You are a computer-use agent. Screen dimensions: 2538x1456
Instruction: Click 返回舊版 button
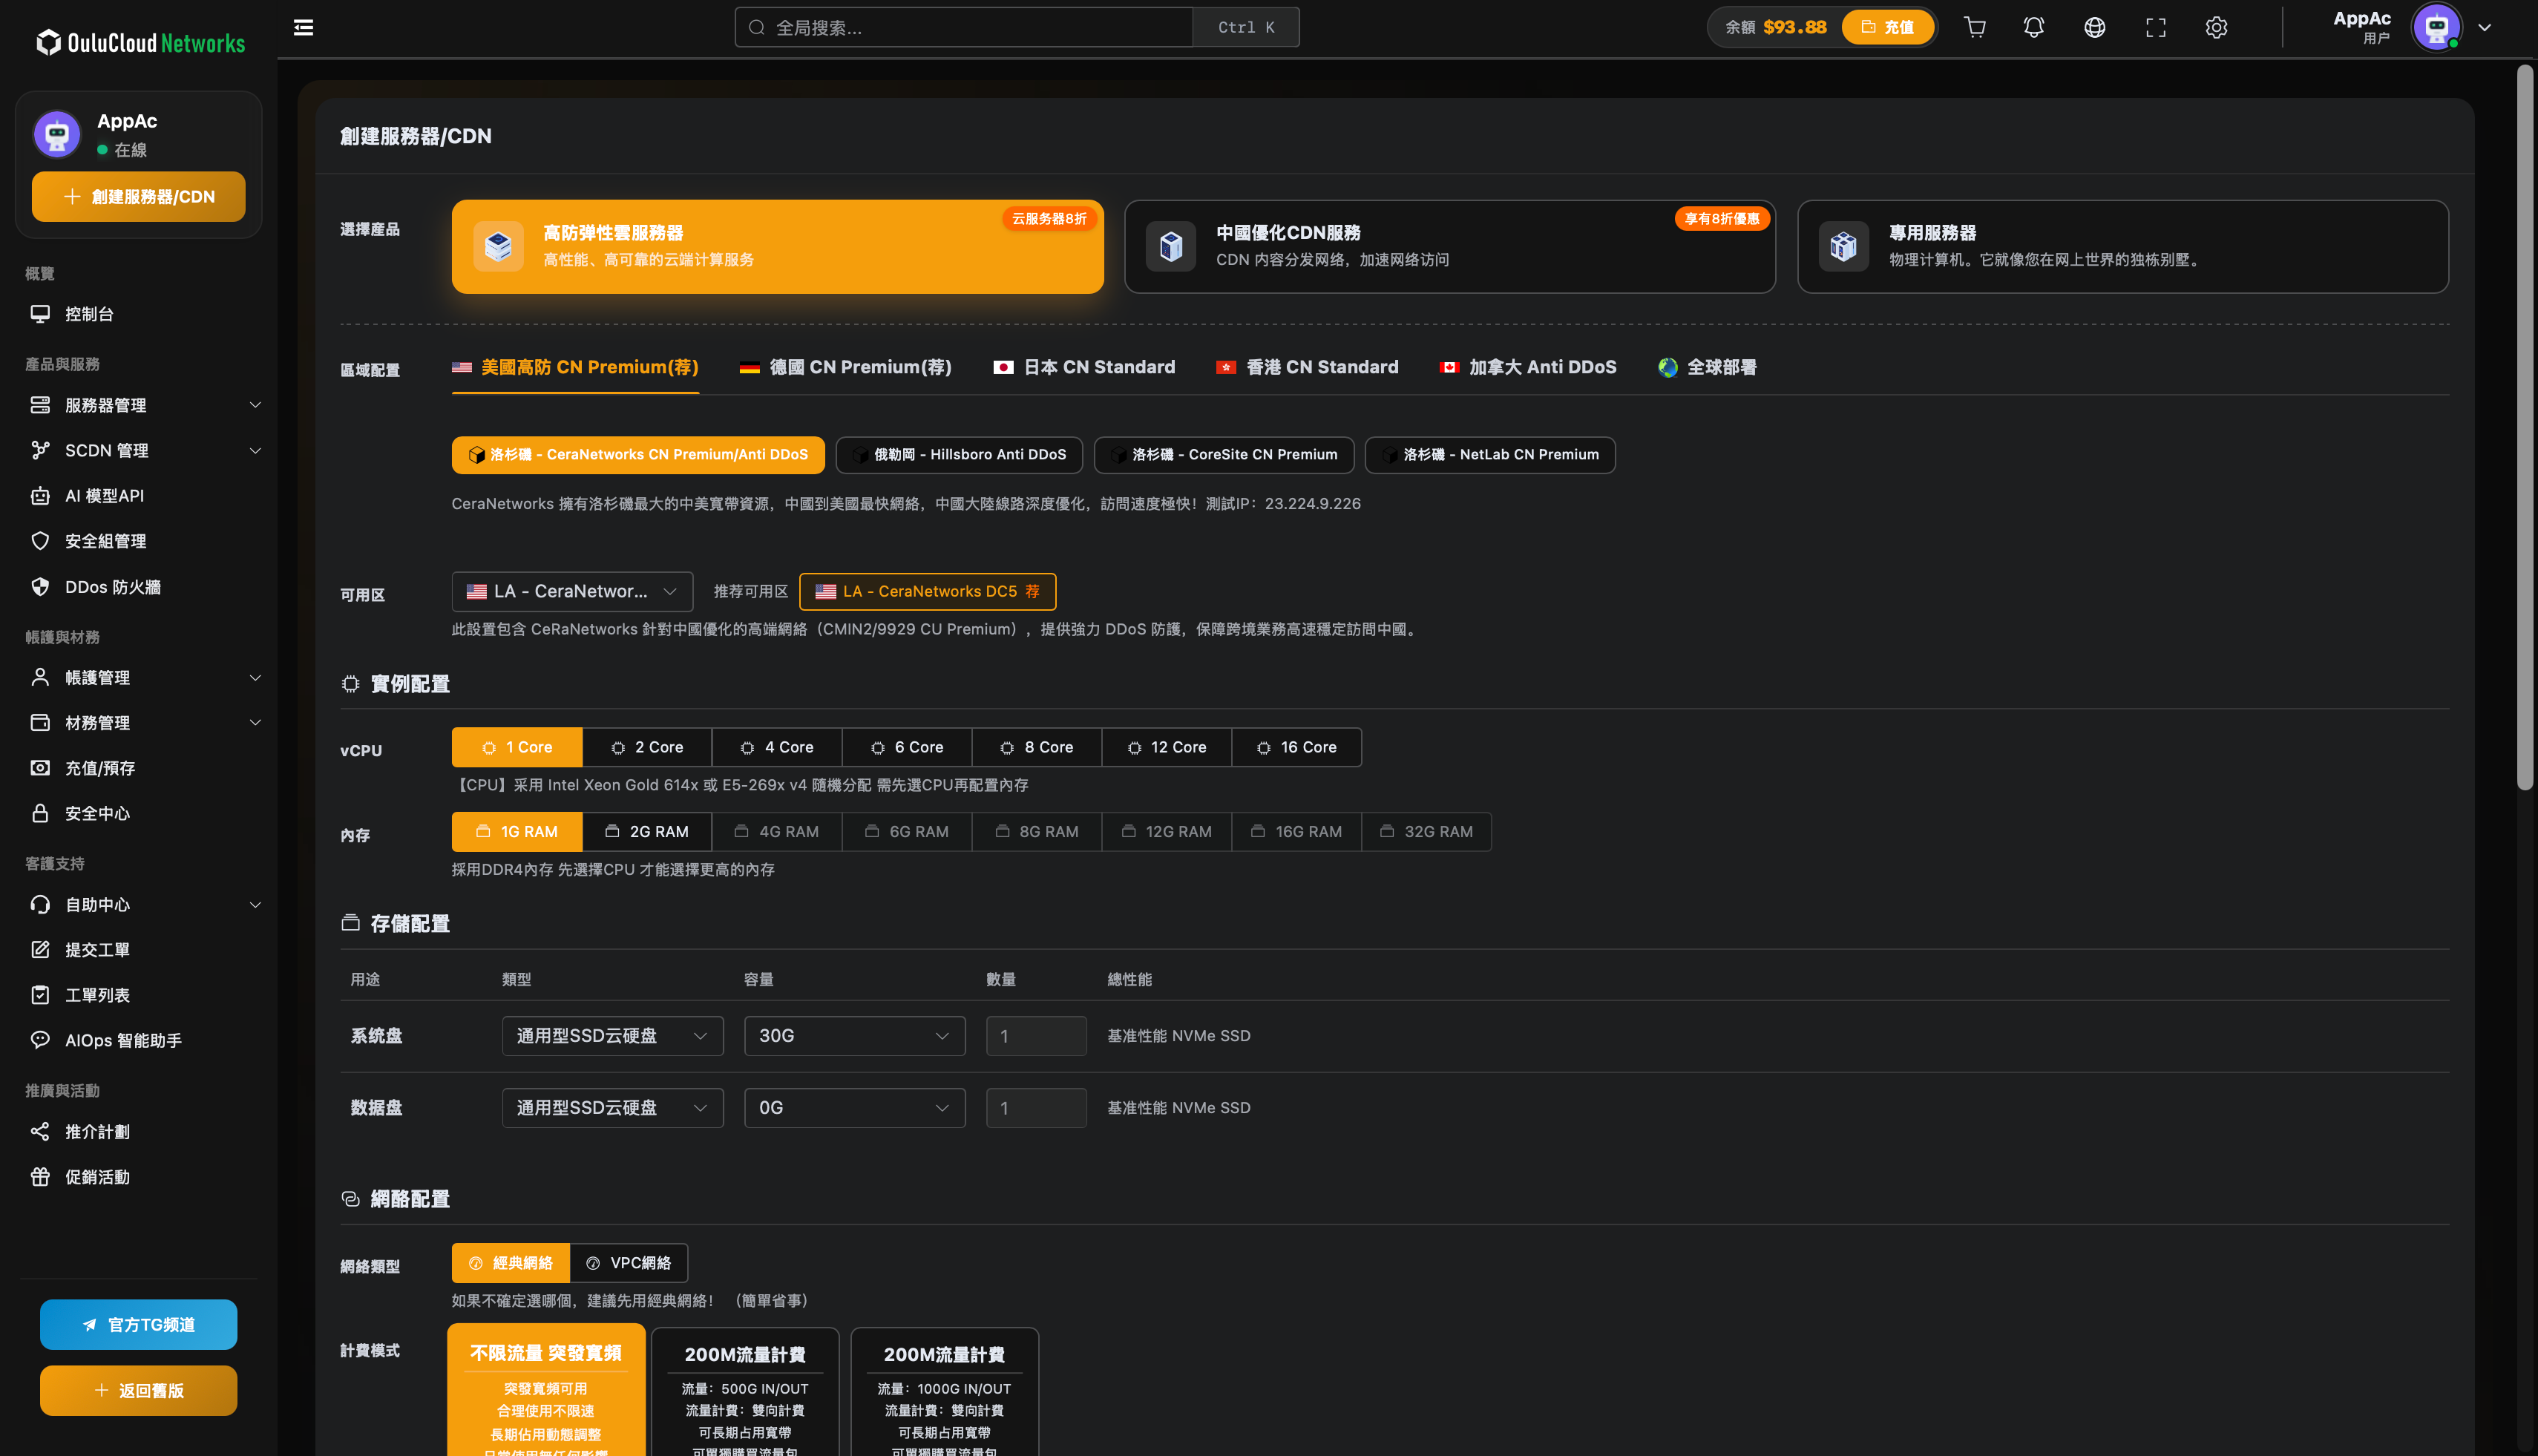pyautogui.click(x=138, y=1390)
